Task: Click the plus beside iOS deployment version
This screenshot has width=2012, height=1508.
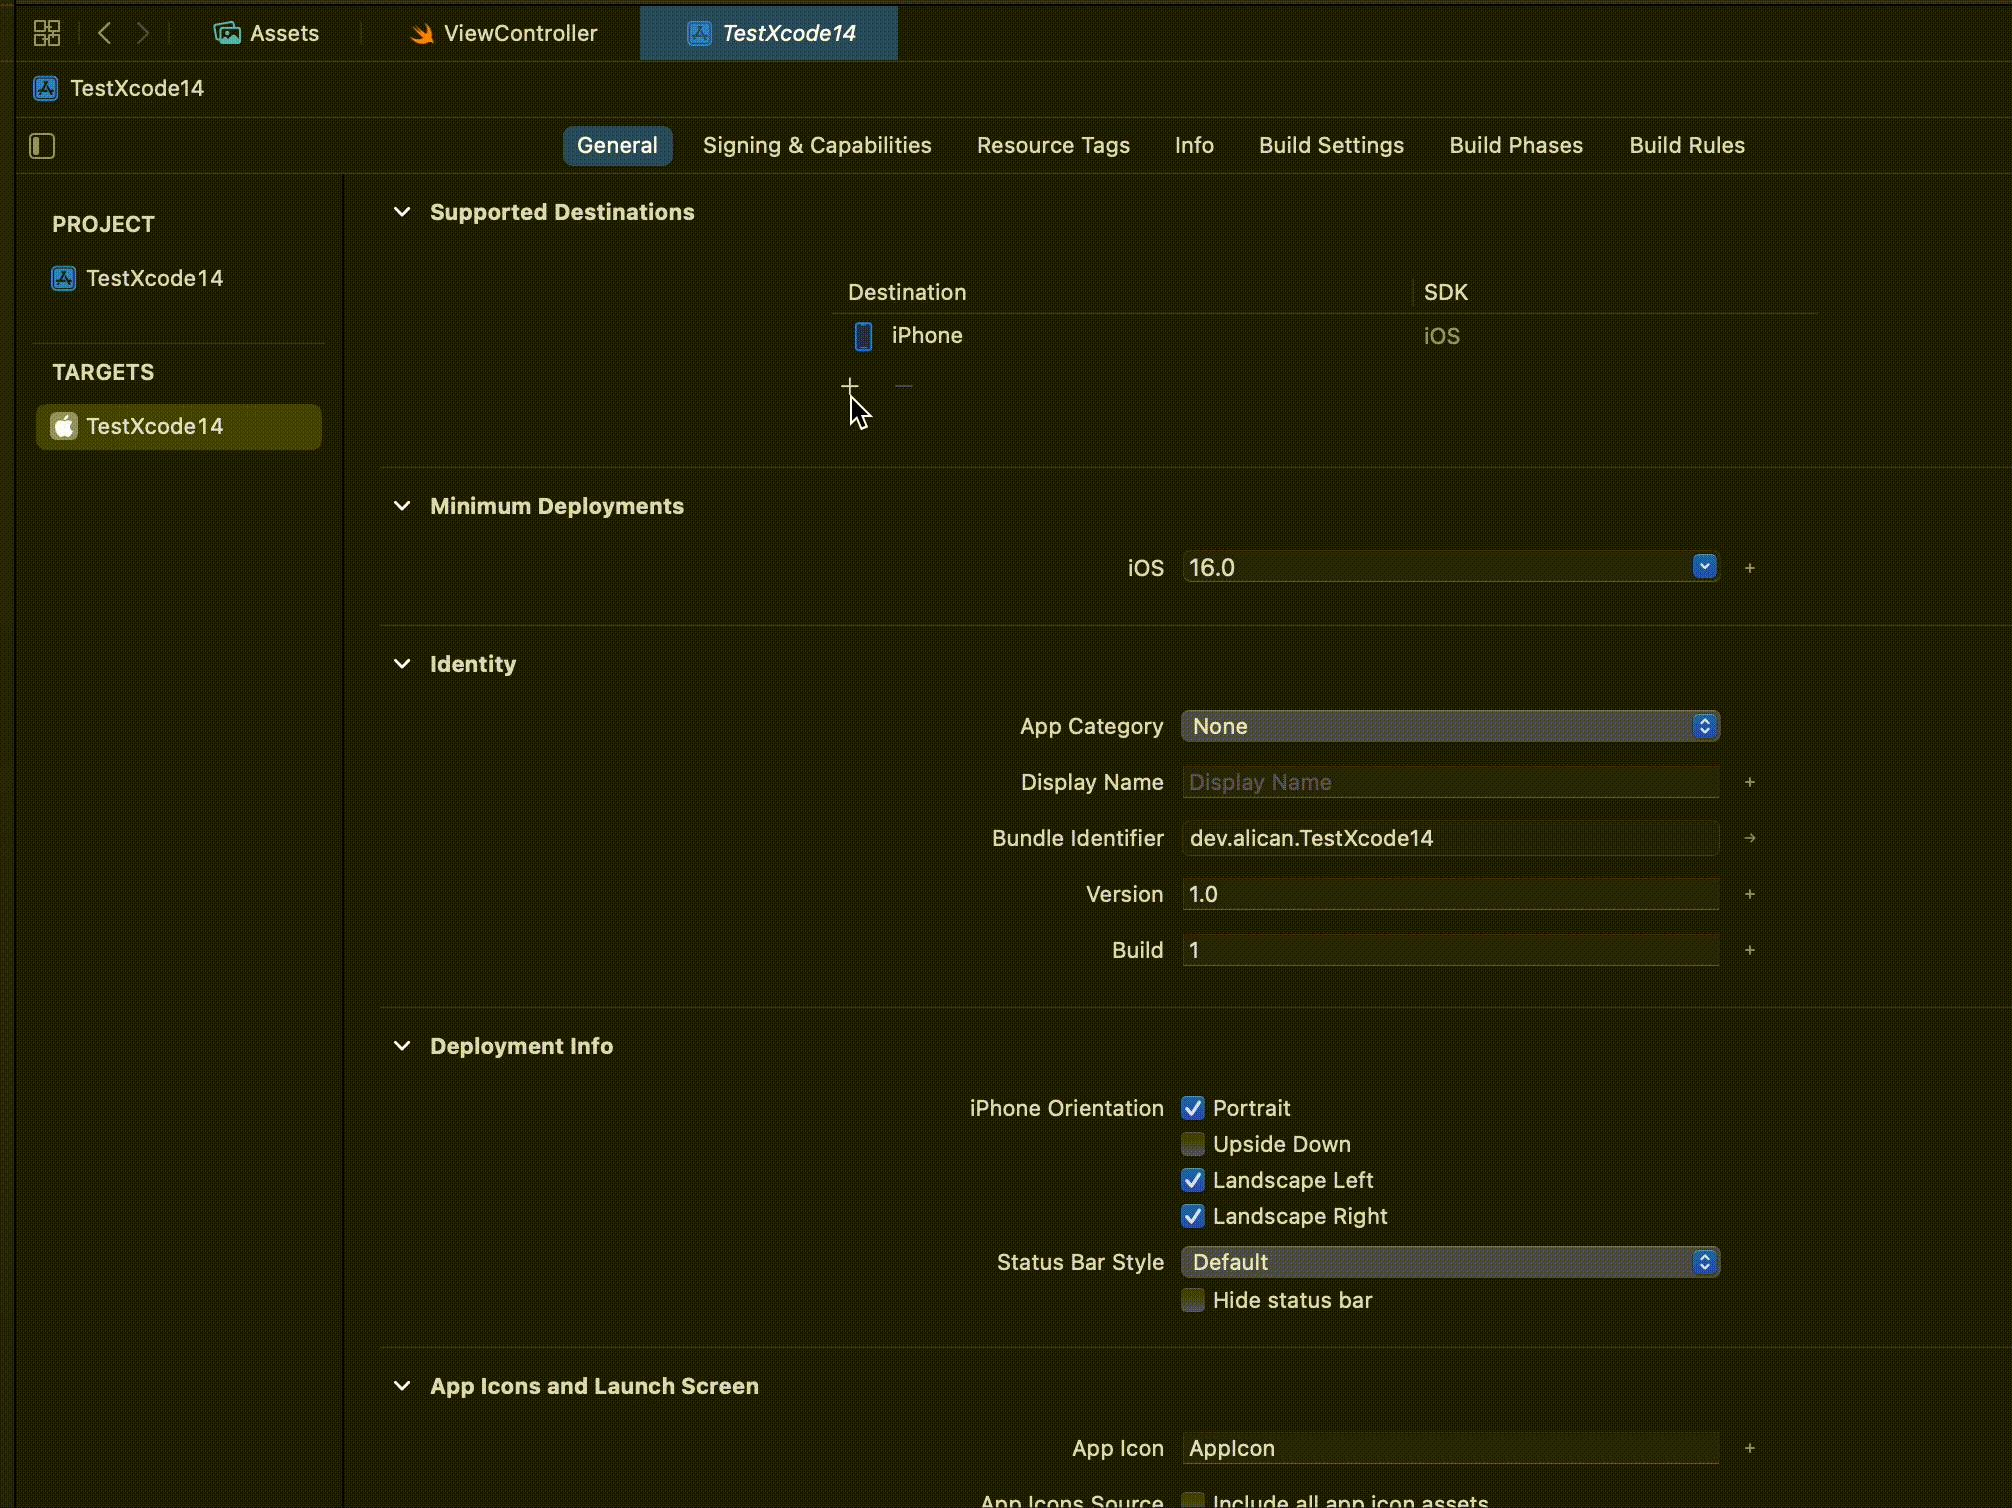Action: (1750, 568)
